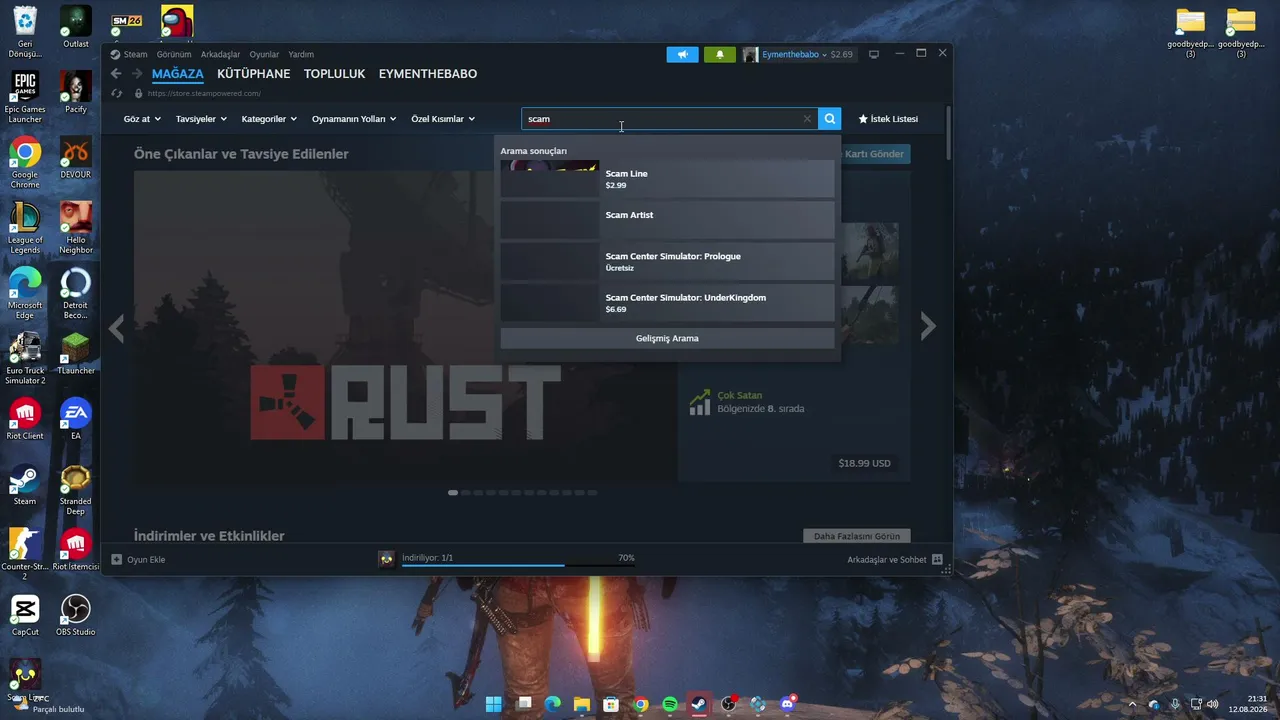
Task: Select the Counter-Strike 2 desktop icon
Action: pos(25,554)
